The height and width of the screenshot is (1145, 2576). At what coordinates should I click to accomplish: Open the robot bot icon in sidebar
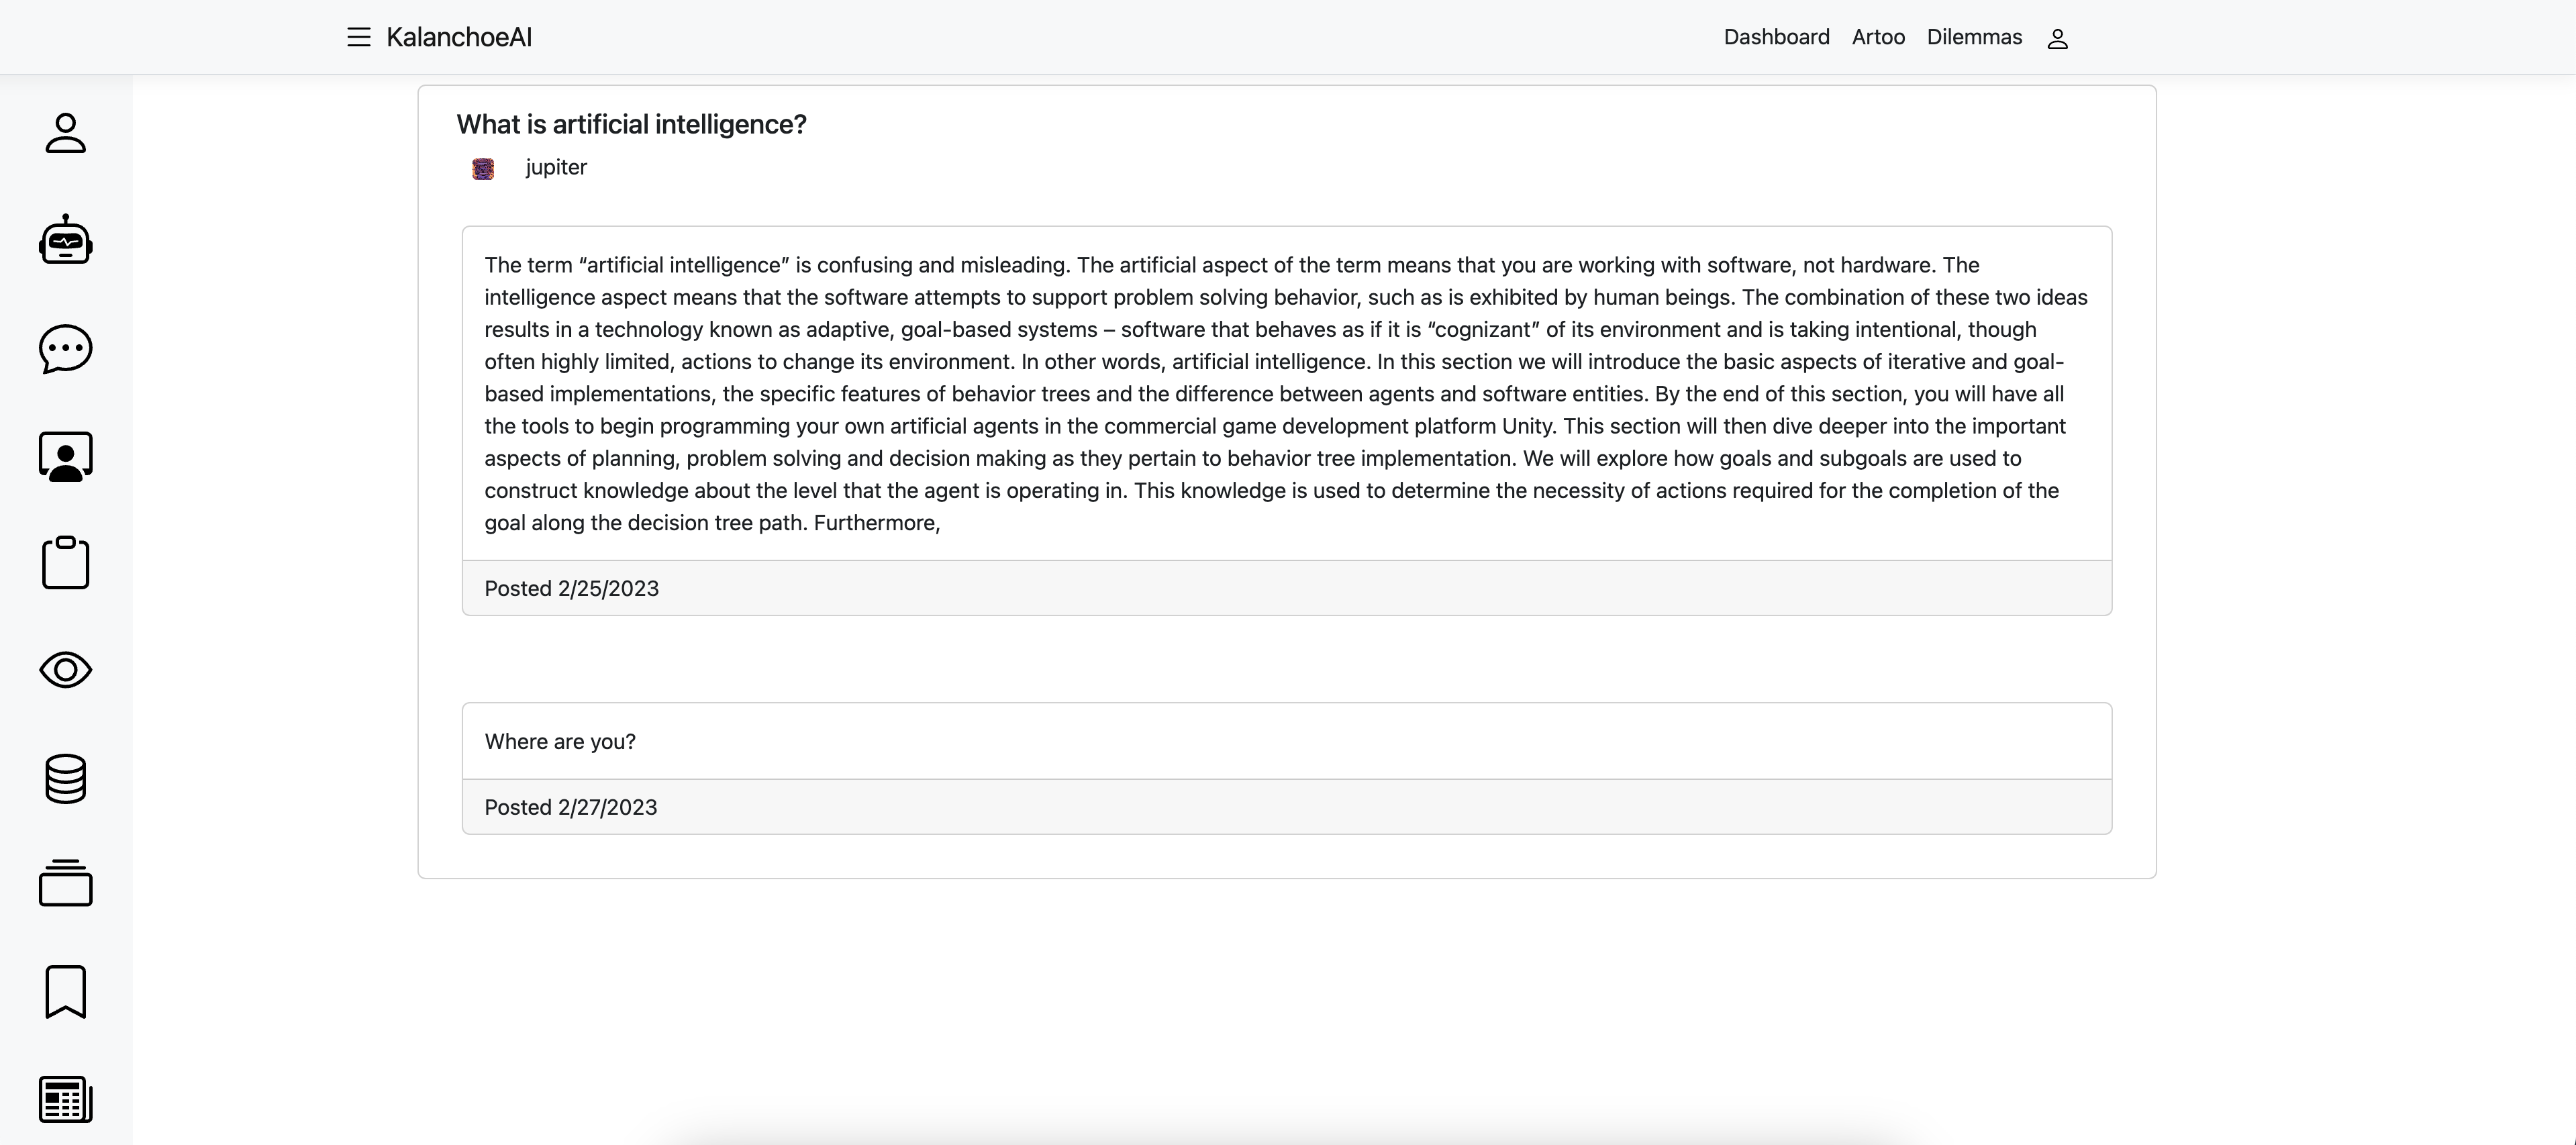click(x=66, y=240)
